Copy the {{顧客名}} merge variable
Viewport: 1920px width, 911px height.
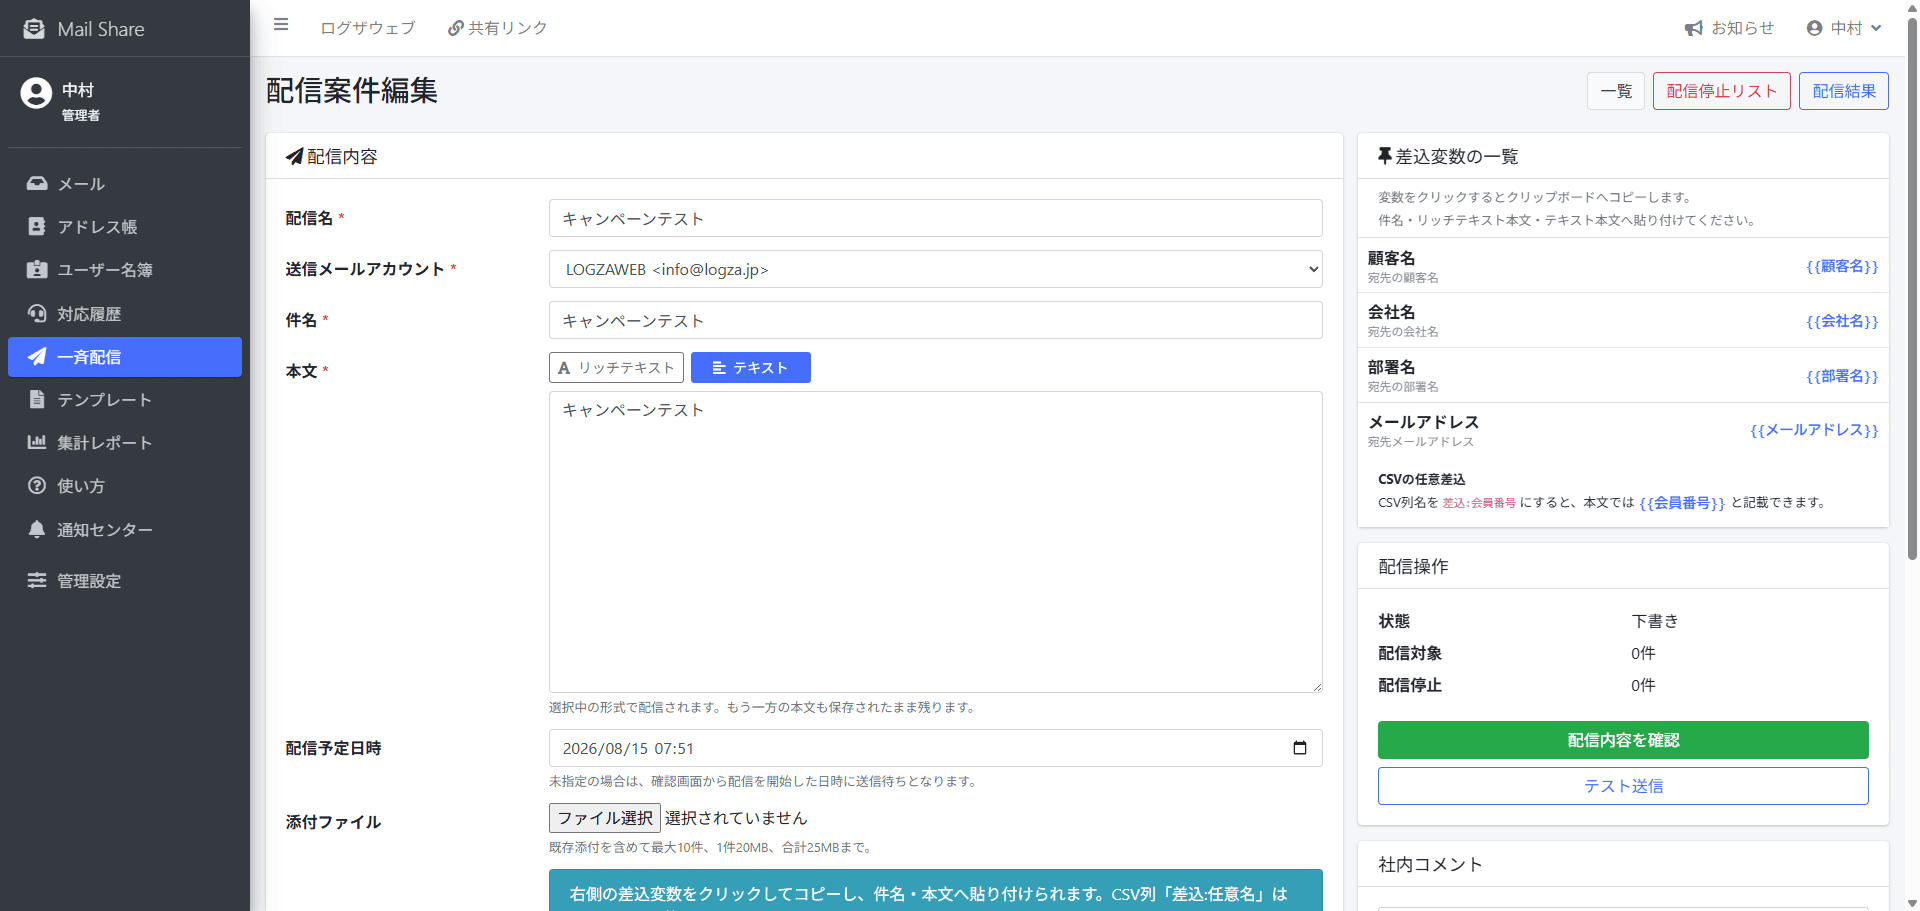[1842, 266]
